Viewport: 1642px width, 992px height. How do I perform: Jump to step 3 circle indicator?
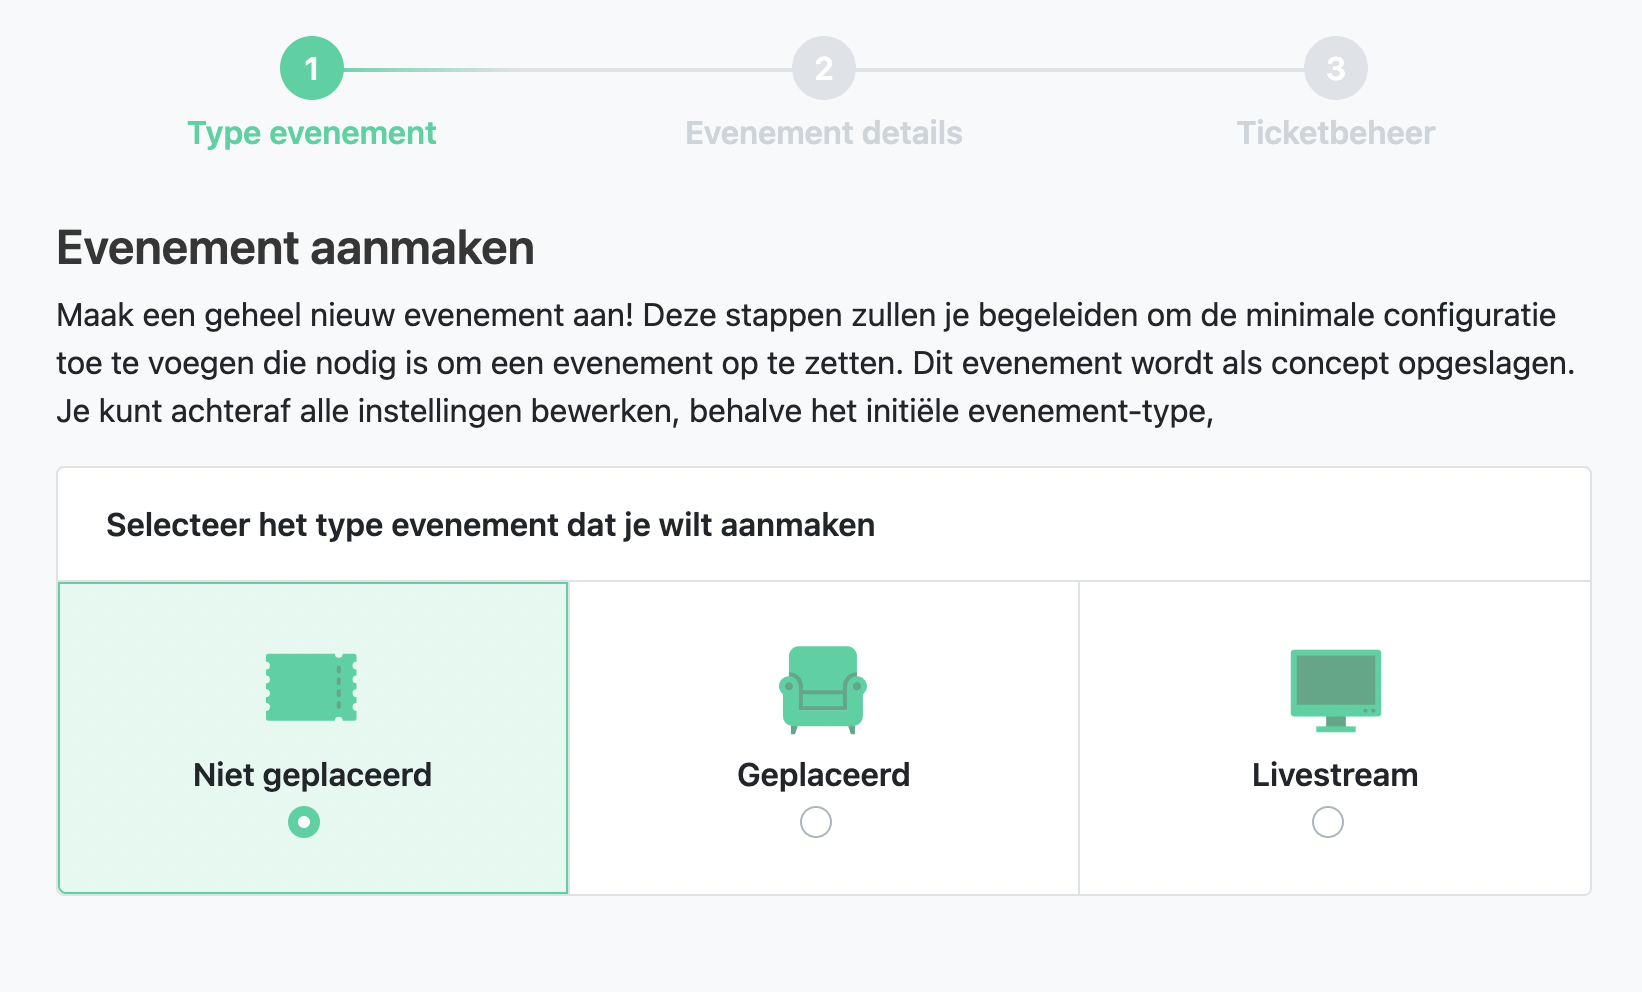tap(1336, 68)
